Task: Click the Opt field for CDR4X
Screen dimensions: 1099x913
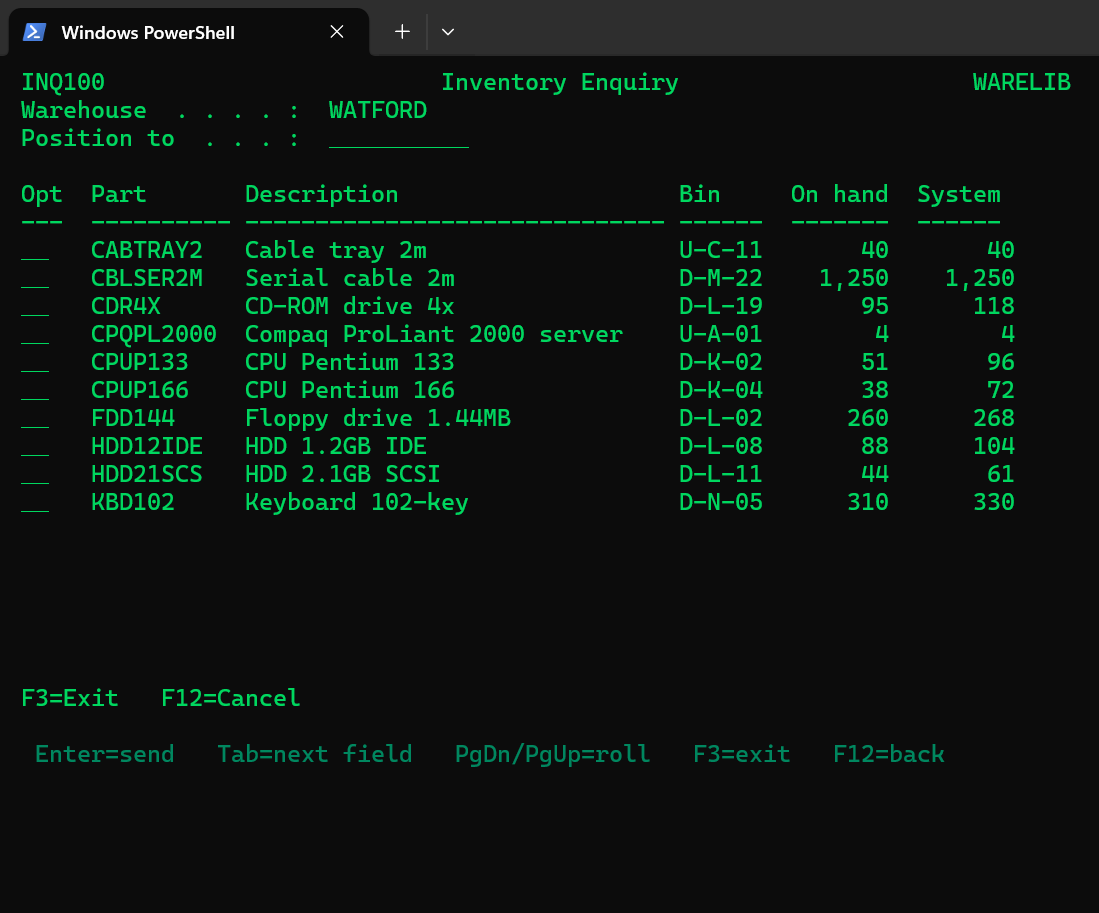Action: coord(35,306)
